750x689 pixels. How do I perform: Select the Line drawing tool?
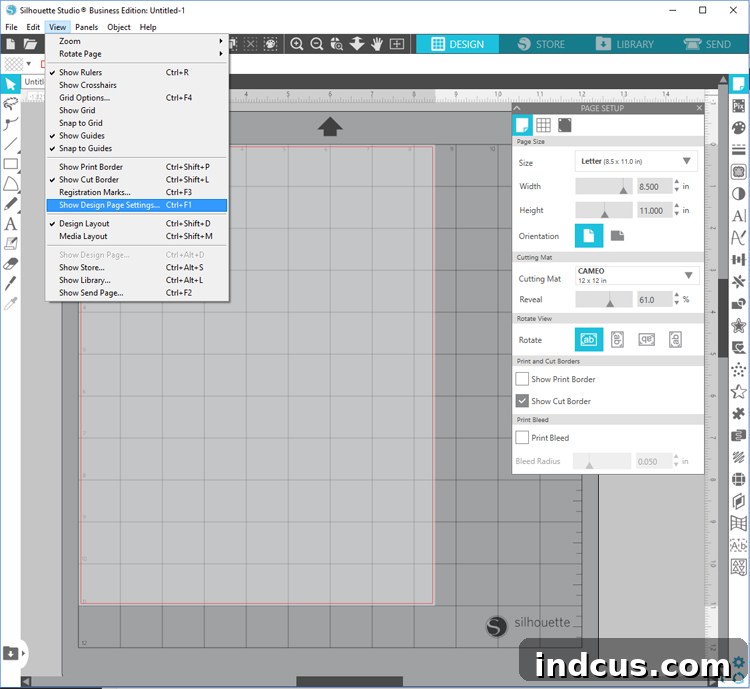(11, 144)
